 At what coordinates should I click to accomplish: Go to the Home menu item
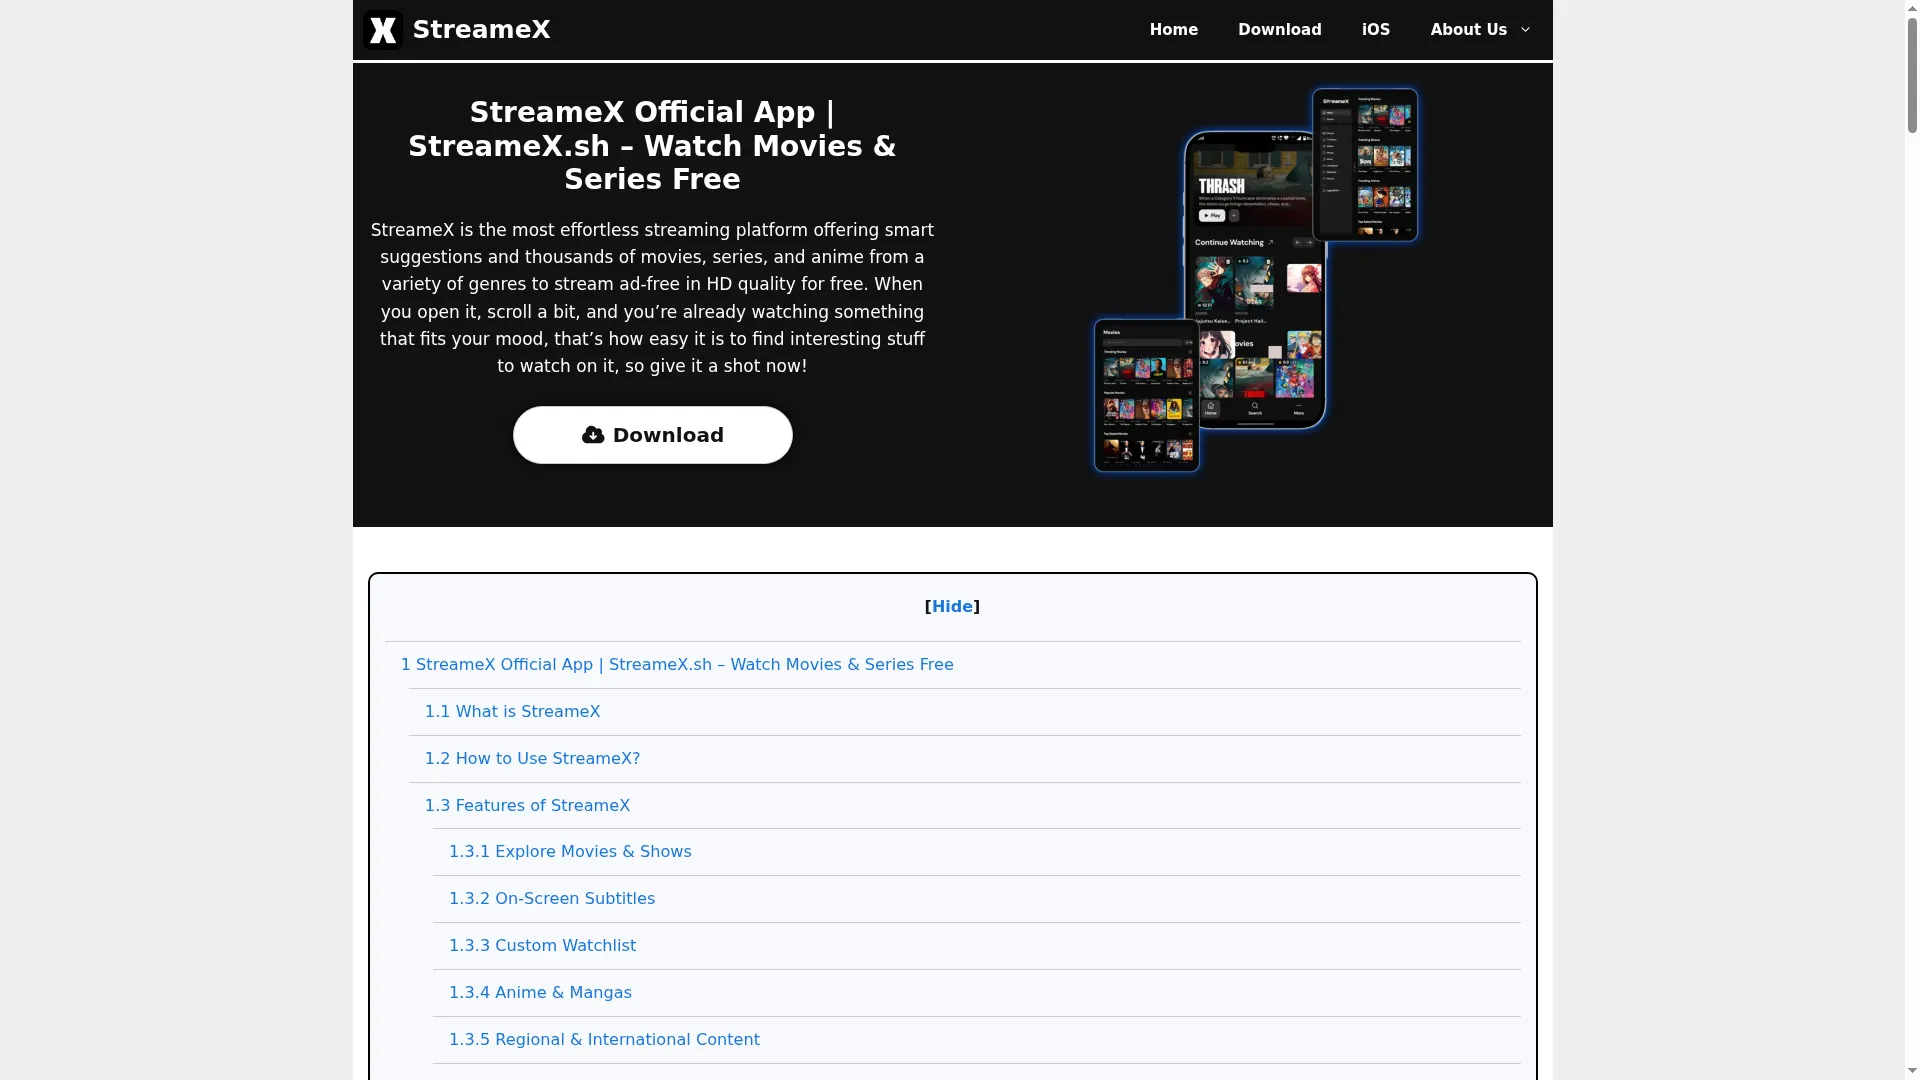(1173, 30)
